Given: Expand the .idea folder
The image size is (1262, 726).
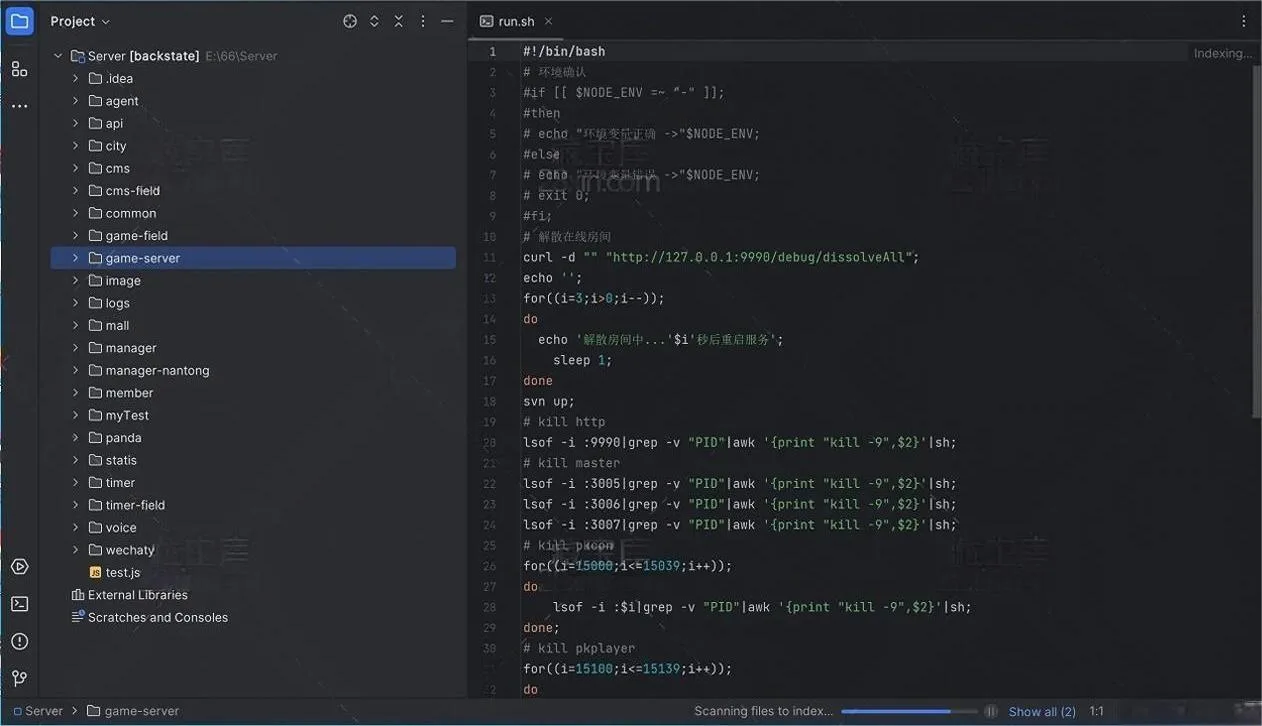Looking at the screenshot, I should click(75, 78).
